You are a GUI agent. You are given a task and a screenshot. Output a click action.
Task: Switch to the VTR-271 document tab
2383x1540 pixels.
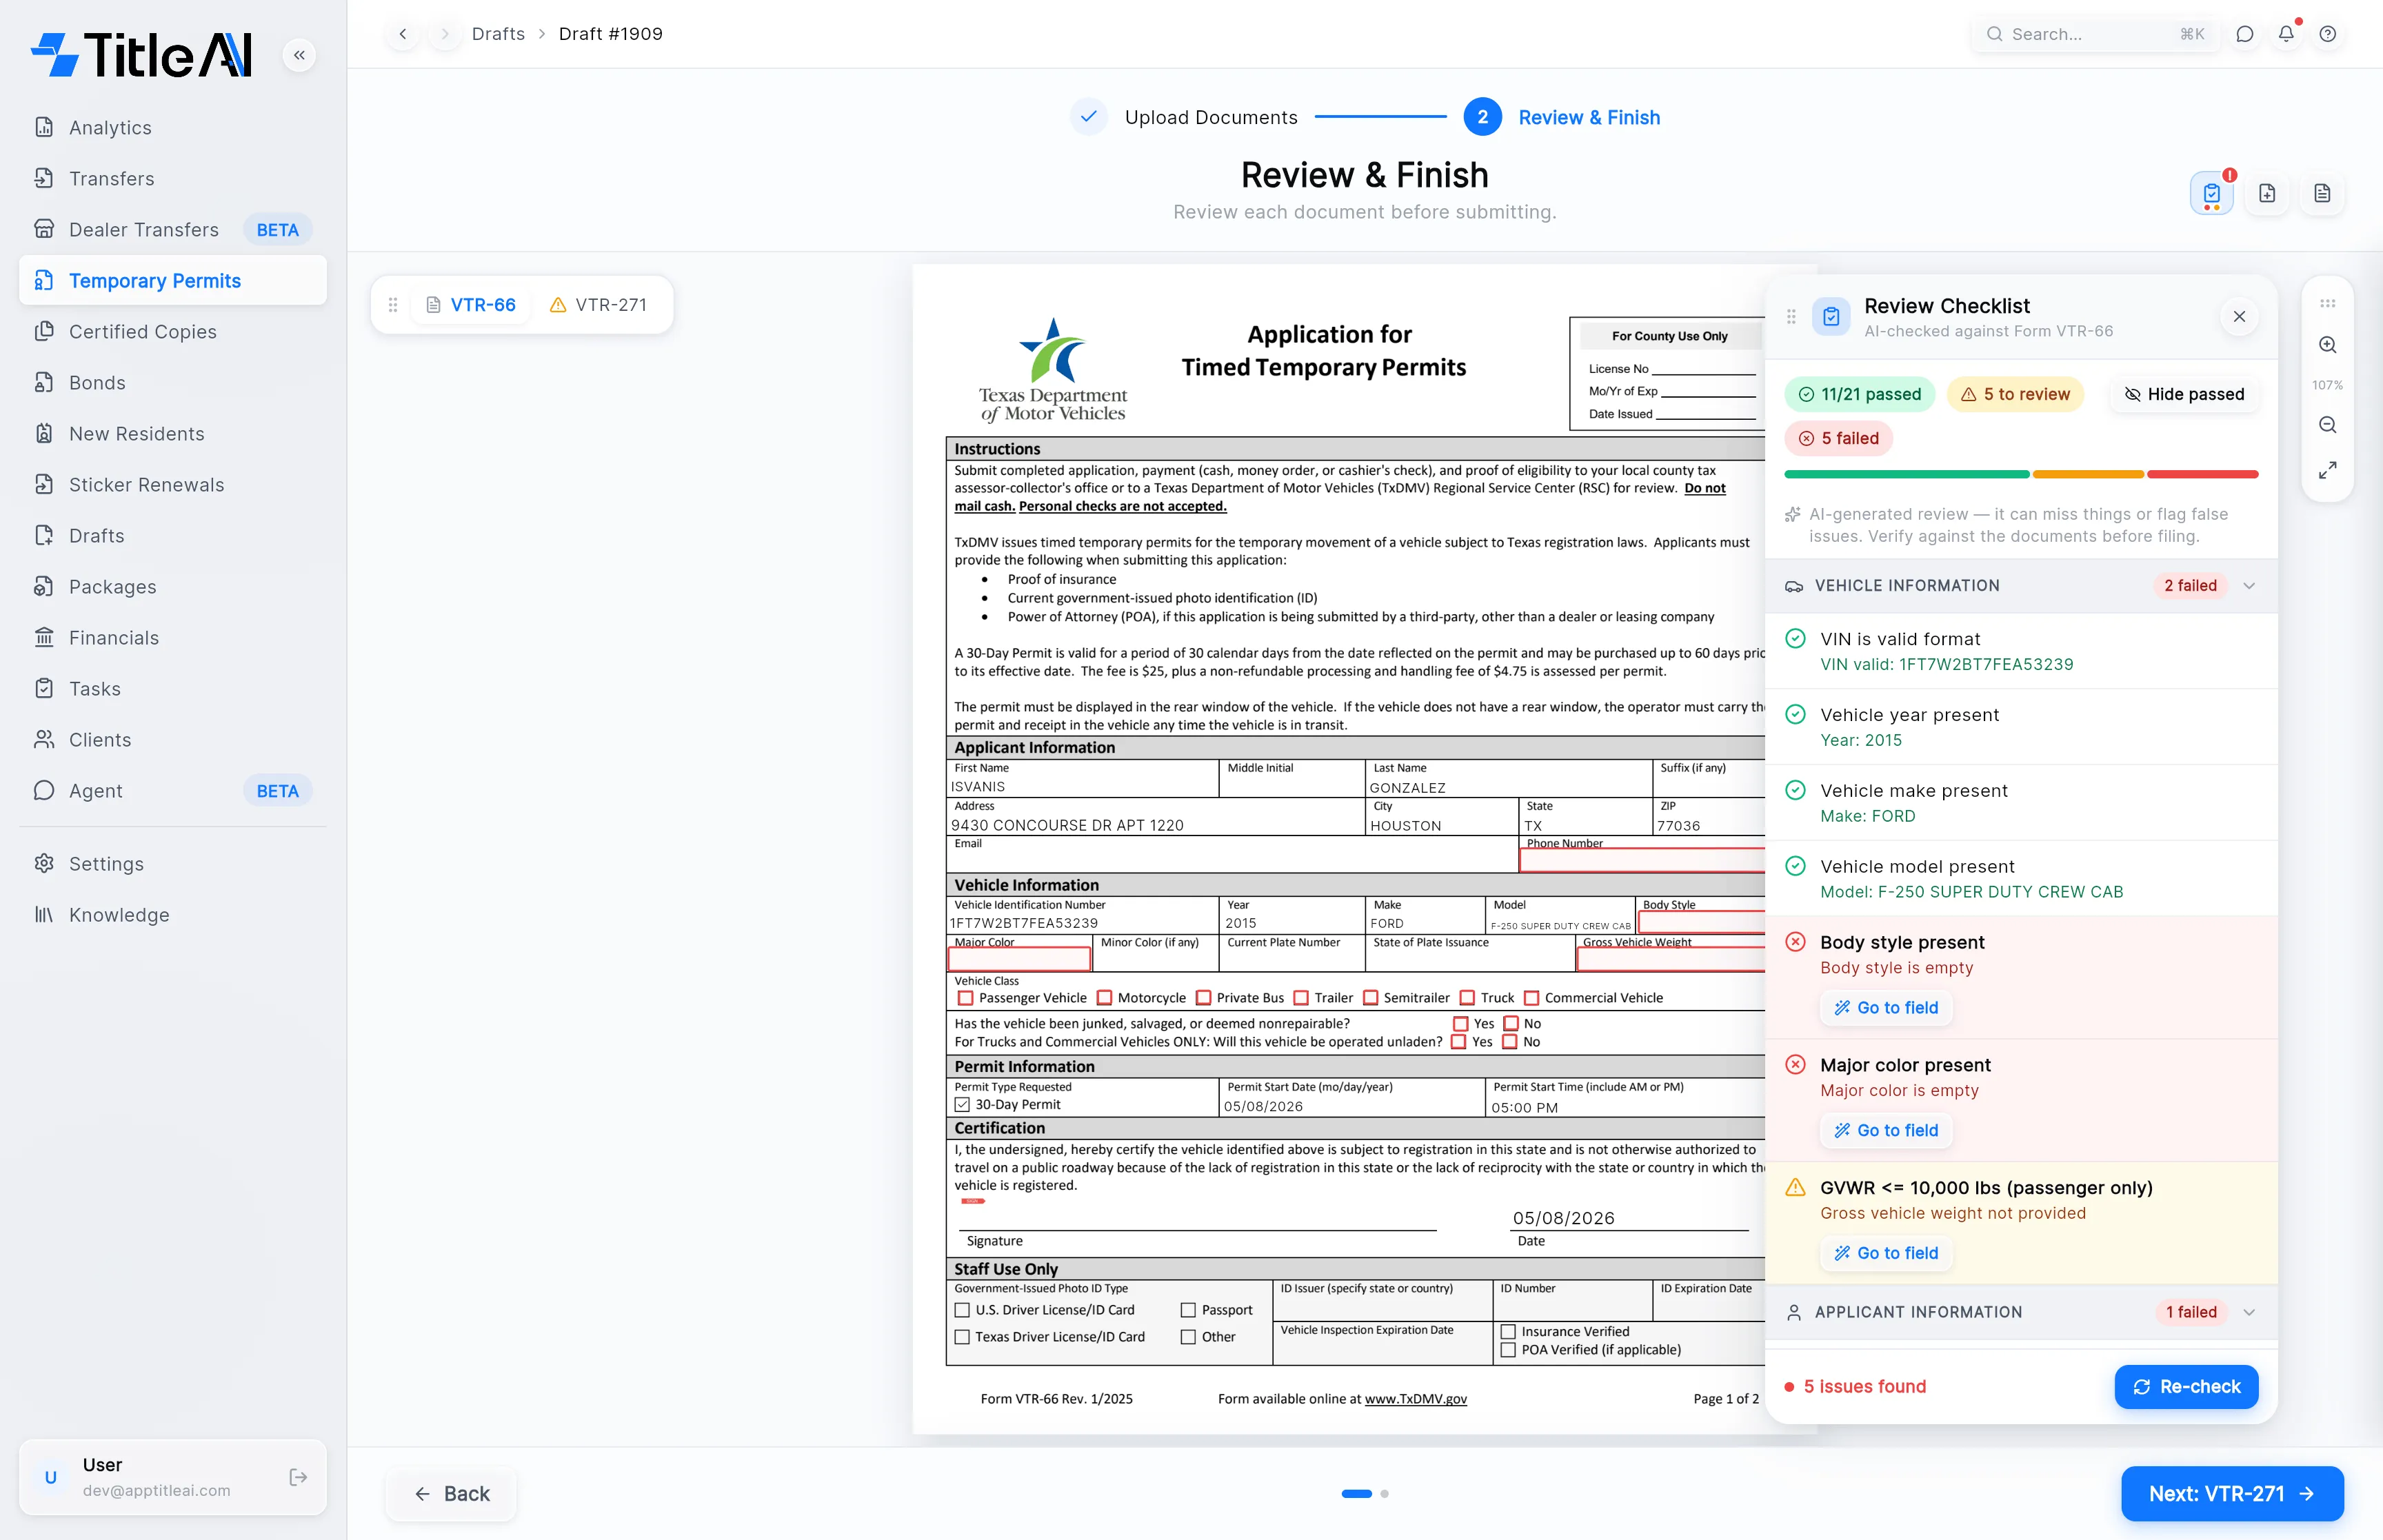[599, 305]
